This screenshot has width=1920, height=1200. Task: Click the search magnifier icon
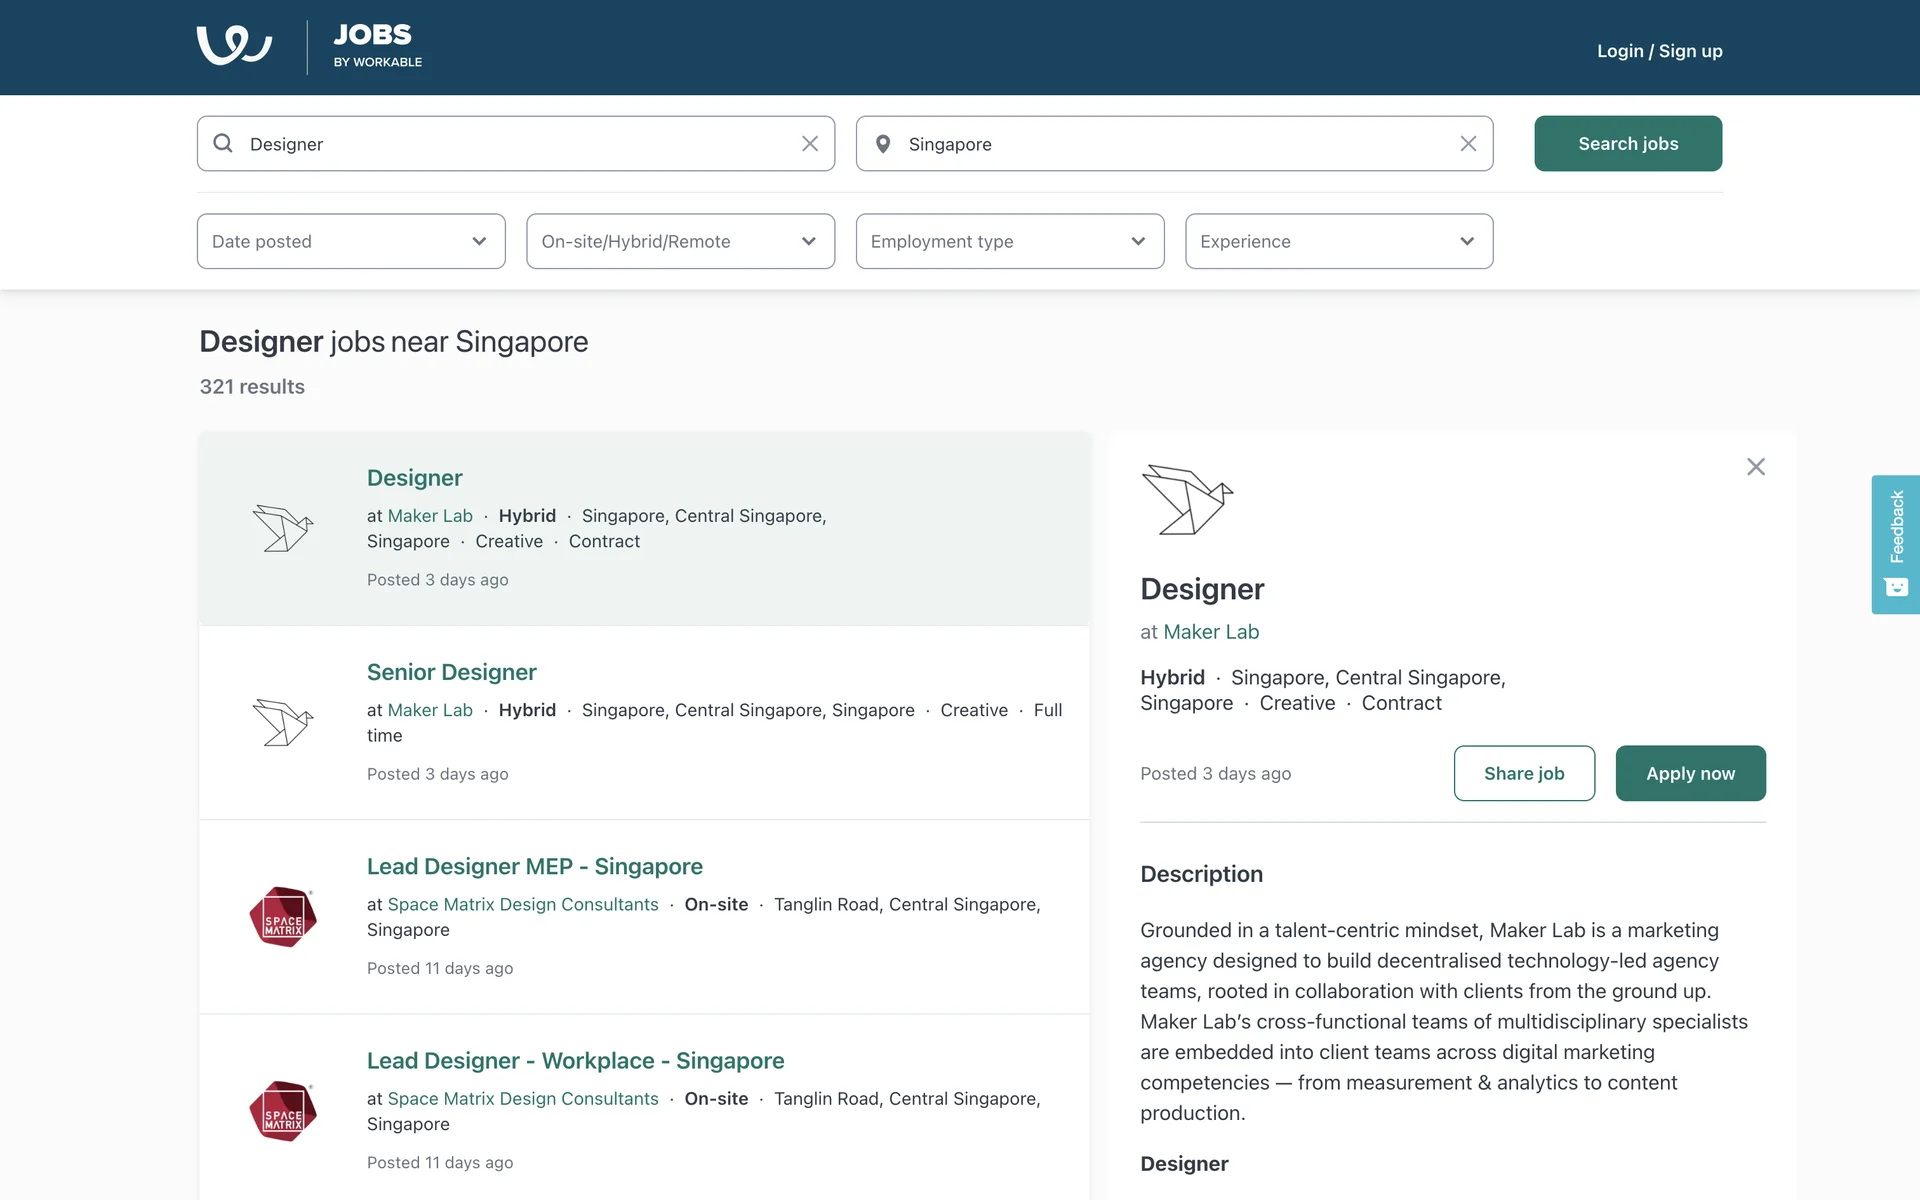[x=223, y=144]
